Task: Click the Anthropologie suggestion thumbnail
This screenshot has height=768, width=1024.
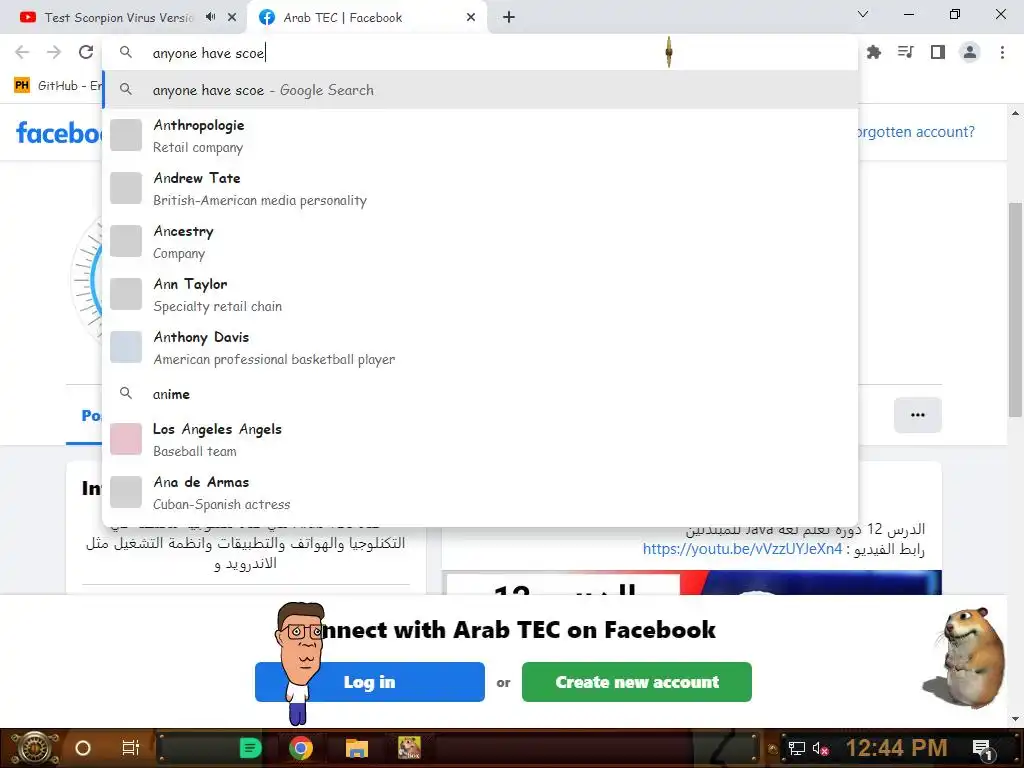Action: coord(126,135)
